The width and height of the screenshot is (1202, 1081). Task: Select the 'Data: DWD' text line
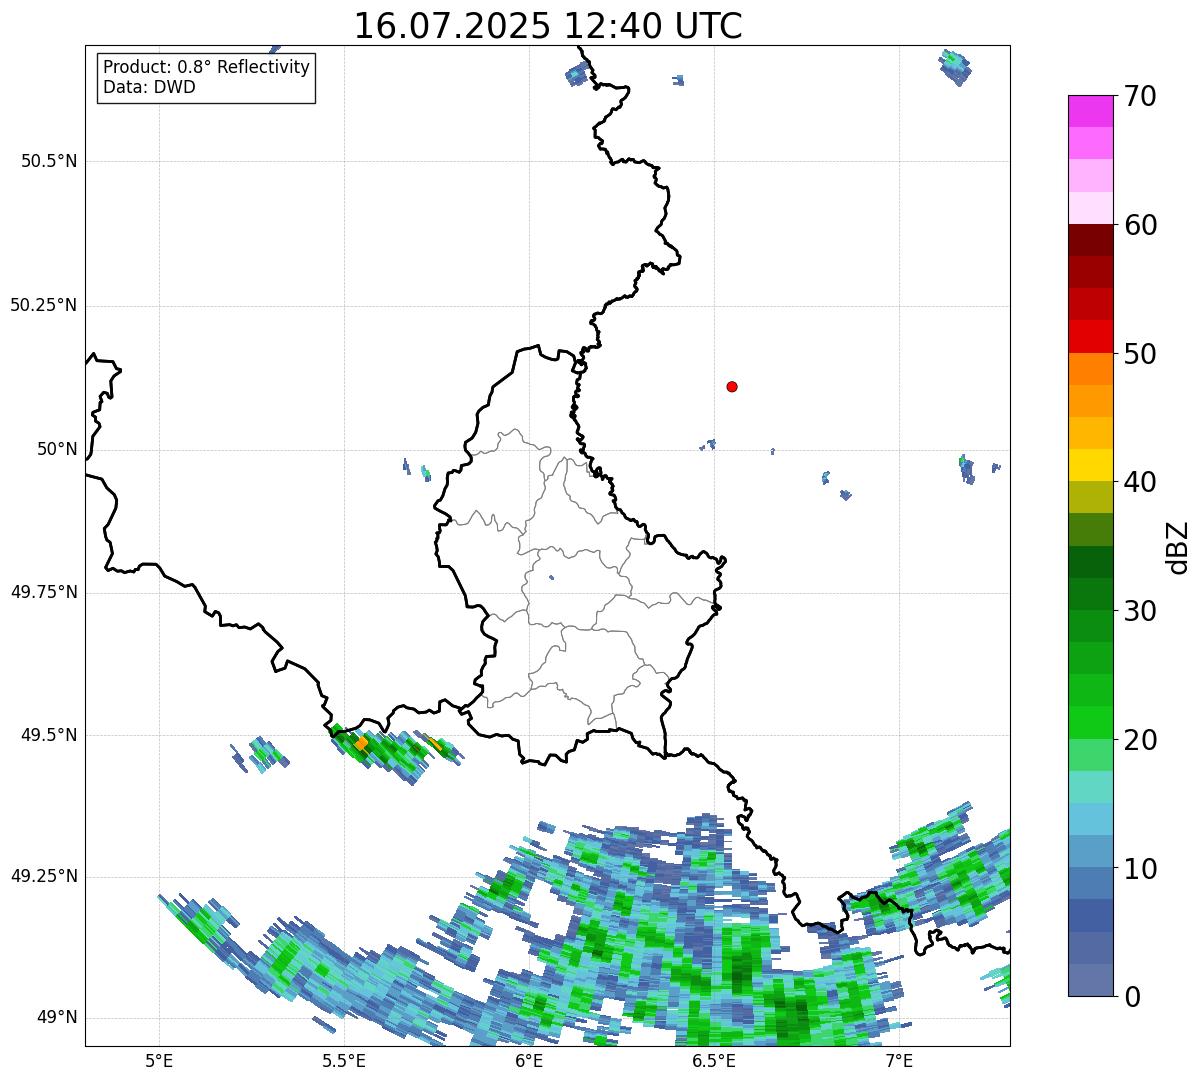(x=149, y=87)
